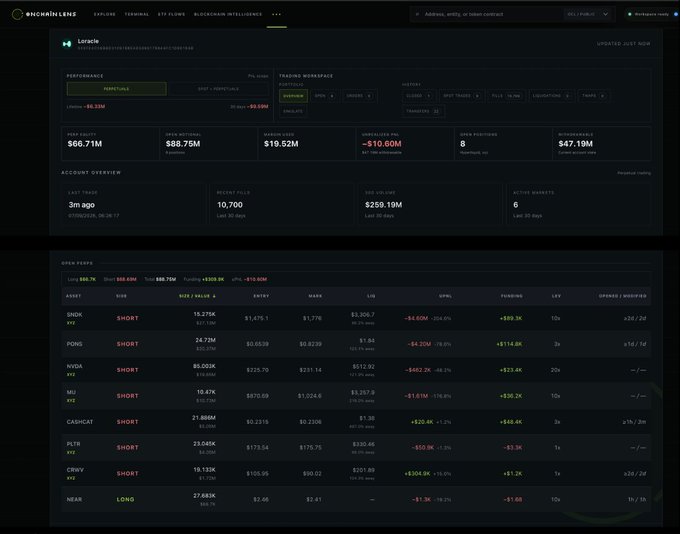Viewport: 680px width, 534px height.
Task: Sort by the Opened / Modified column header
Action: pyautogui.click(x=622, y=296)
